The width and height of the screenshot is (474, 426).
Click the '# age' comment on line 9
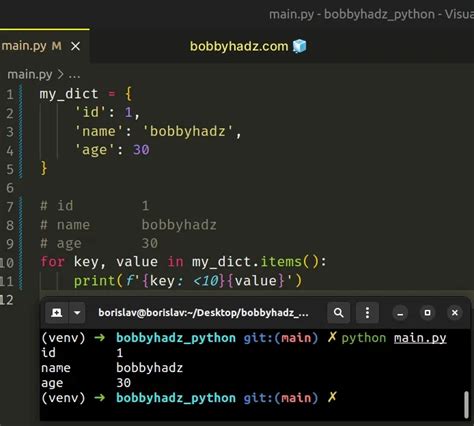pos(61,244)
